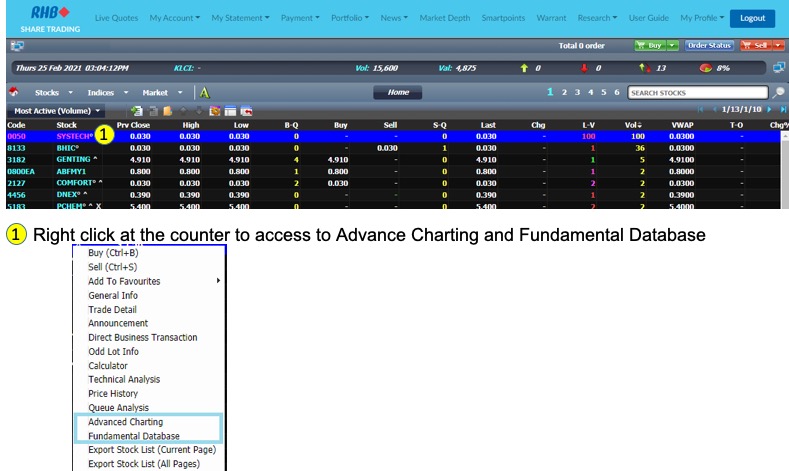The height and width of the screenshot is (471, 789).
Task: Choose Queue Analysis in context menu
Action: 118,408
